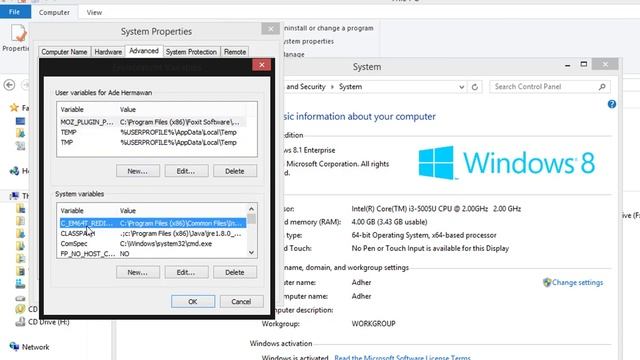Select the C_EM64T_REDI... system variable
Screen dimensions: 640x360
click(x=153, y=223)
